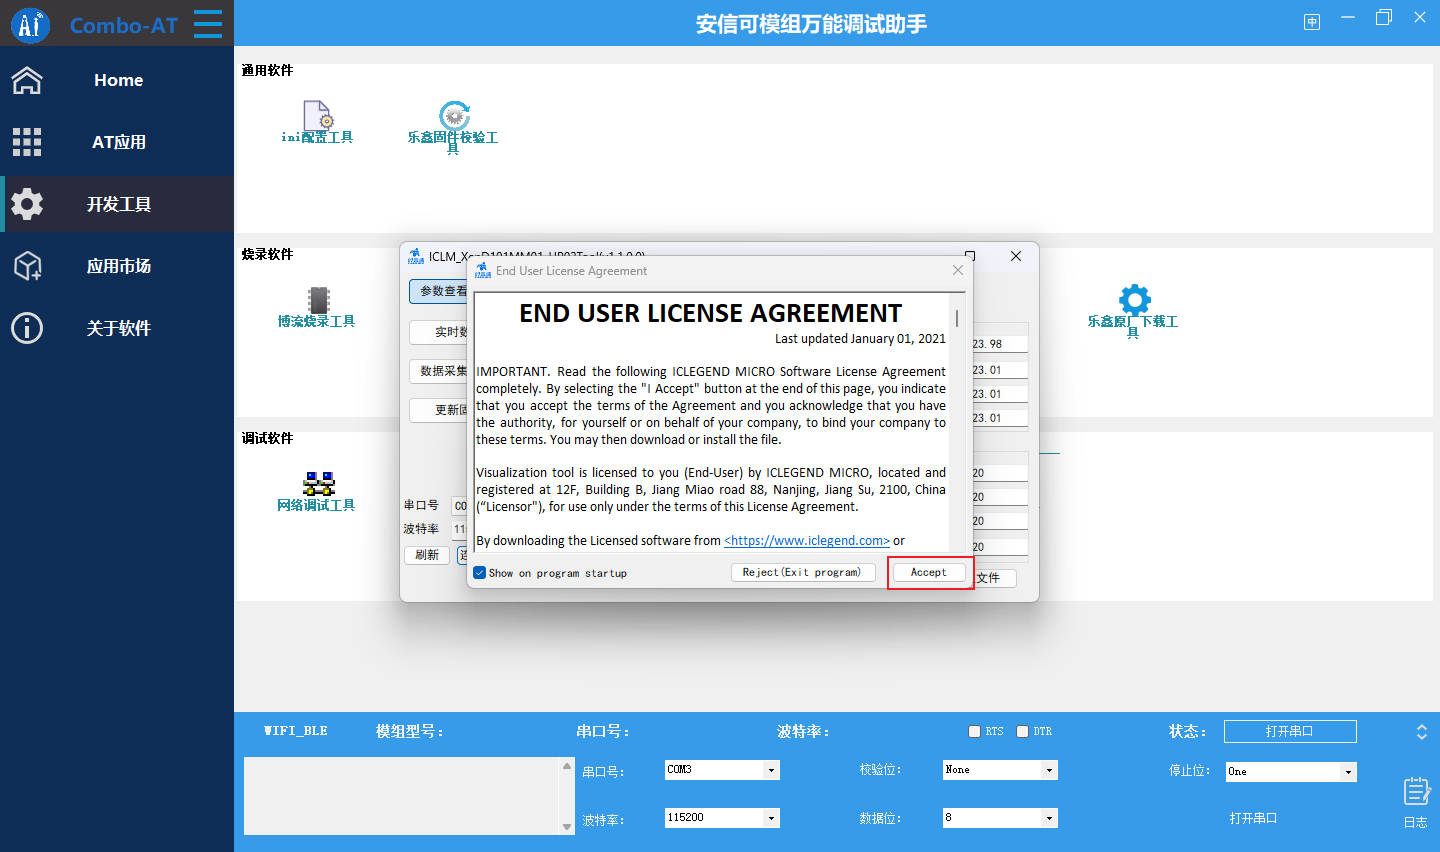The width and height of the screenshot is (1440, 852).
Task: Launch the 乐鑫原厂下载工具 gear icon
Action: coord(1134,299)
